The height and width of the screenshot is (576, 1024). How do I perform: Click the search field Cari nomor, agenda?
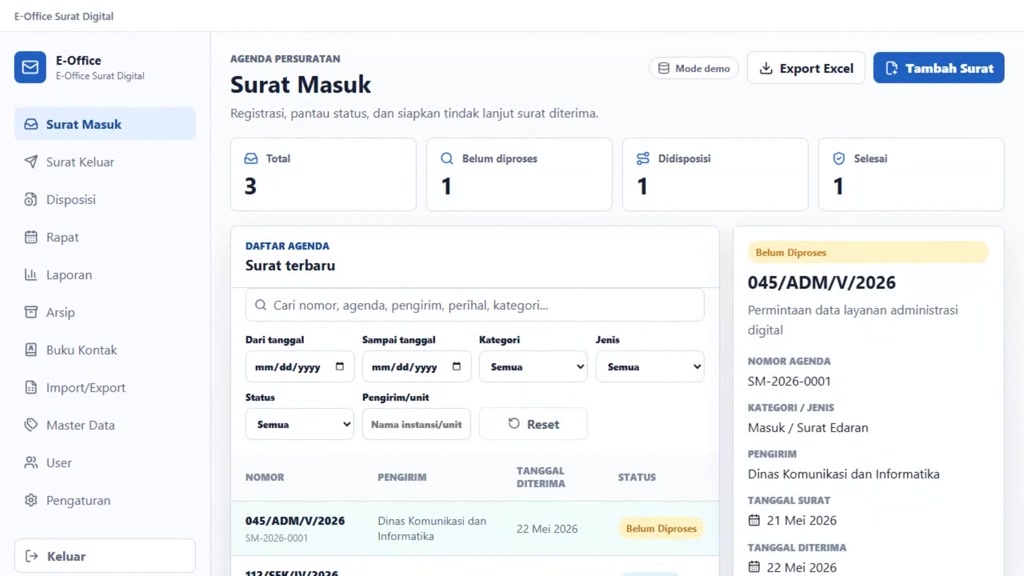coord(475,305)
